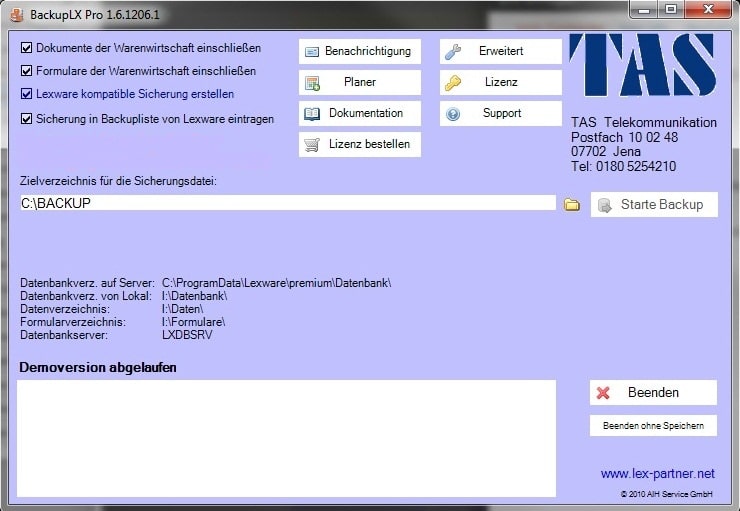Toggle Lexware kompatible Sicherung erstellen checkbox

(26, 94)
